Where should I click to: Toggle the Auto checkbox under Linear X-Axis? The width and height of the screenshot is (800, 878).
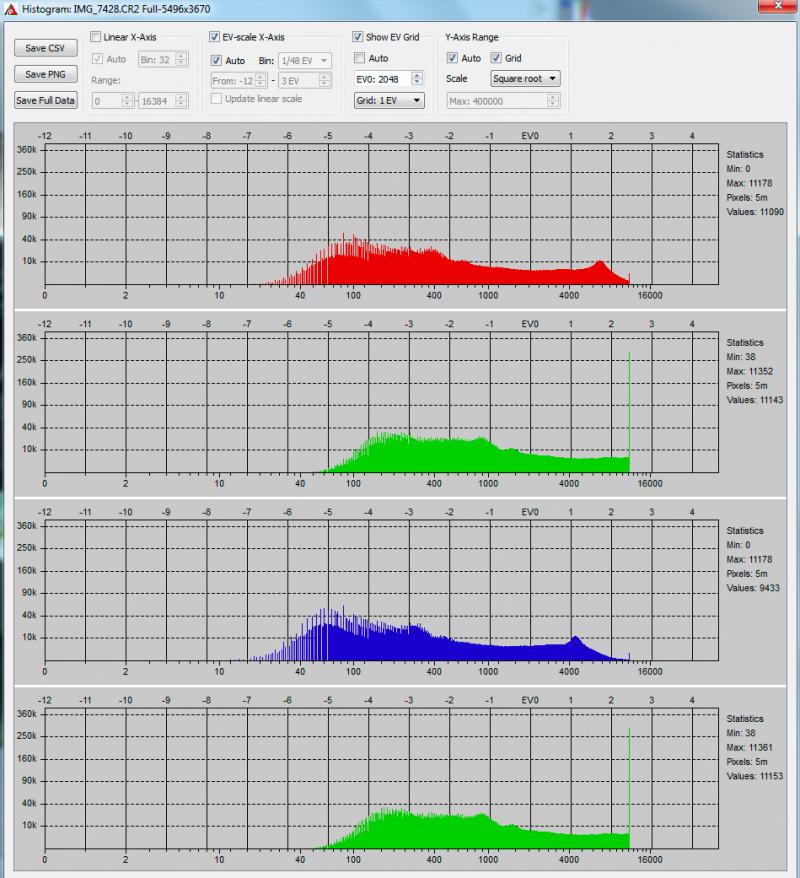pyautogui.click(x=97, y=59)
